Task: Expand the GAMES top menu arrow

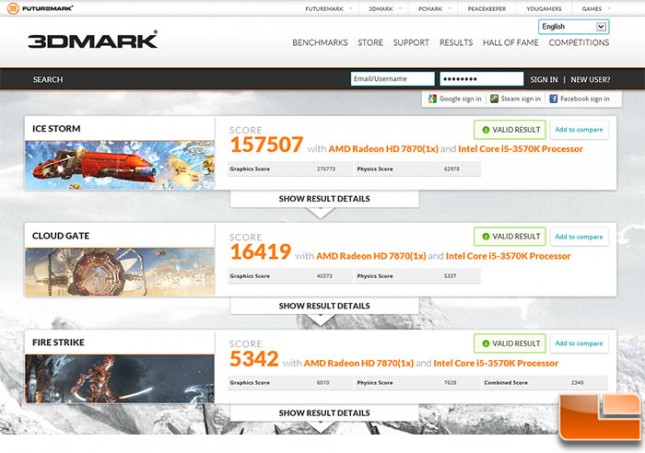Action: [609, 8]
